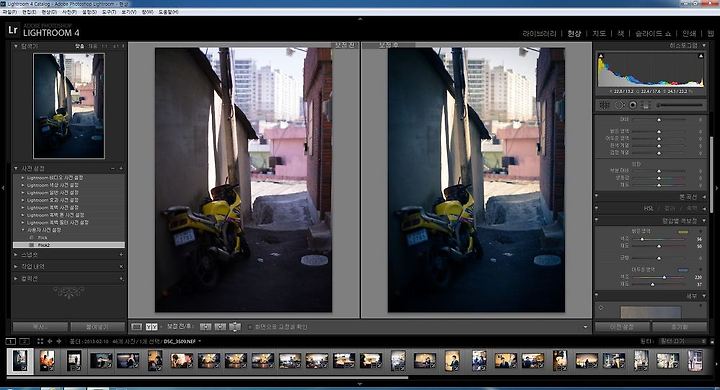Open second window button numbered 2

25,341
